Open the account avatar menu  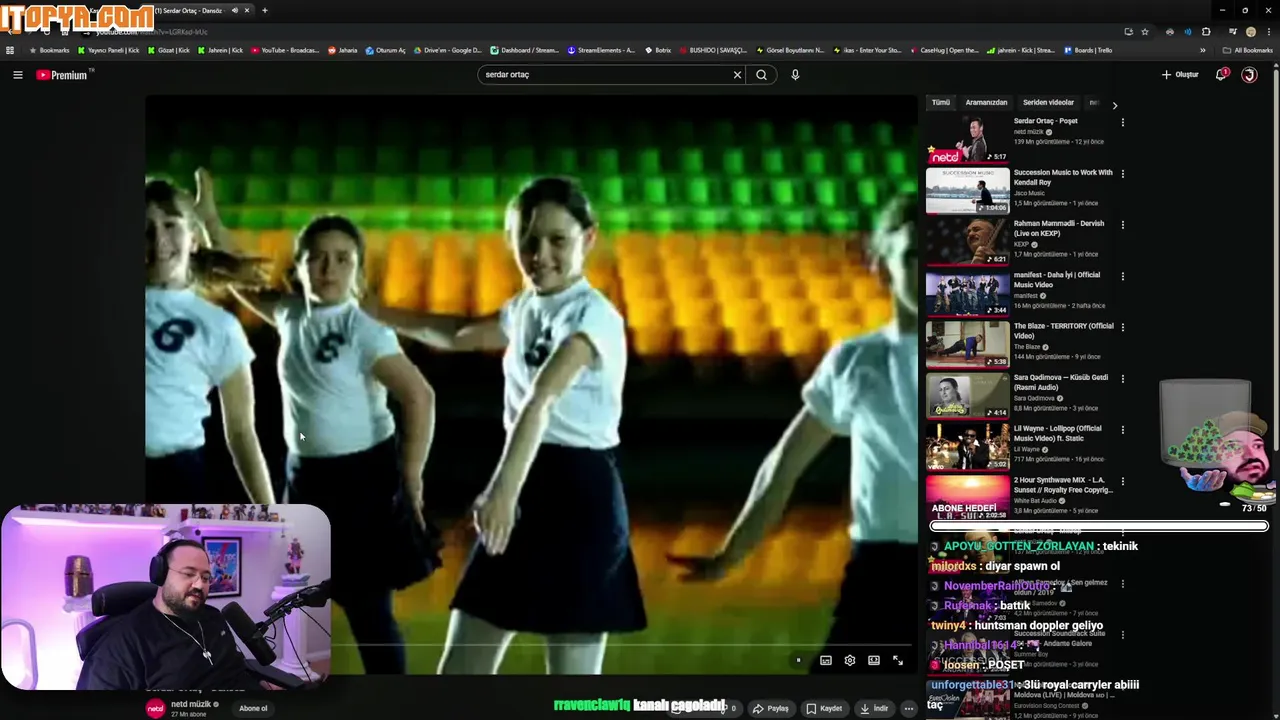pyautogui.click(x=1249, y=75)
